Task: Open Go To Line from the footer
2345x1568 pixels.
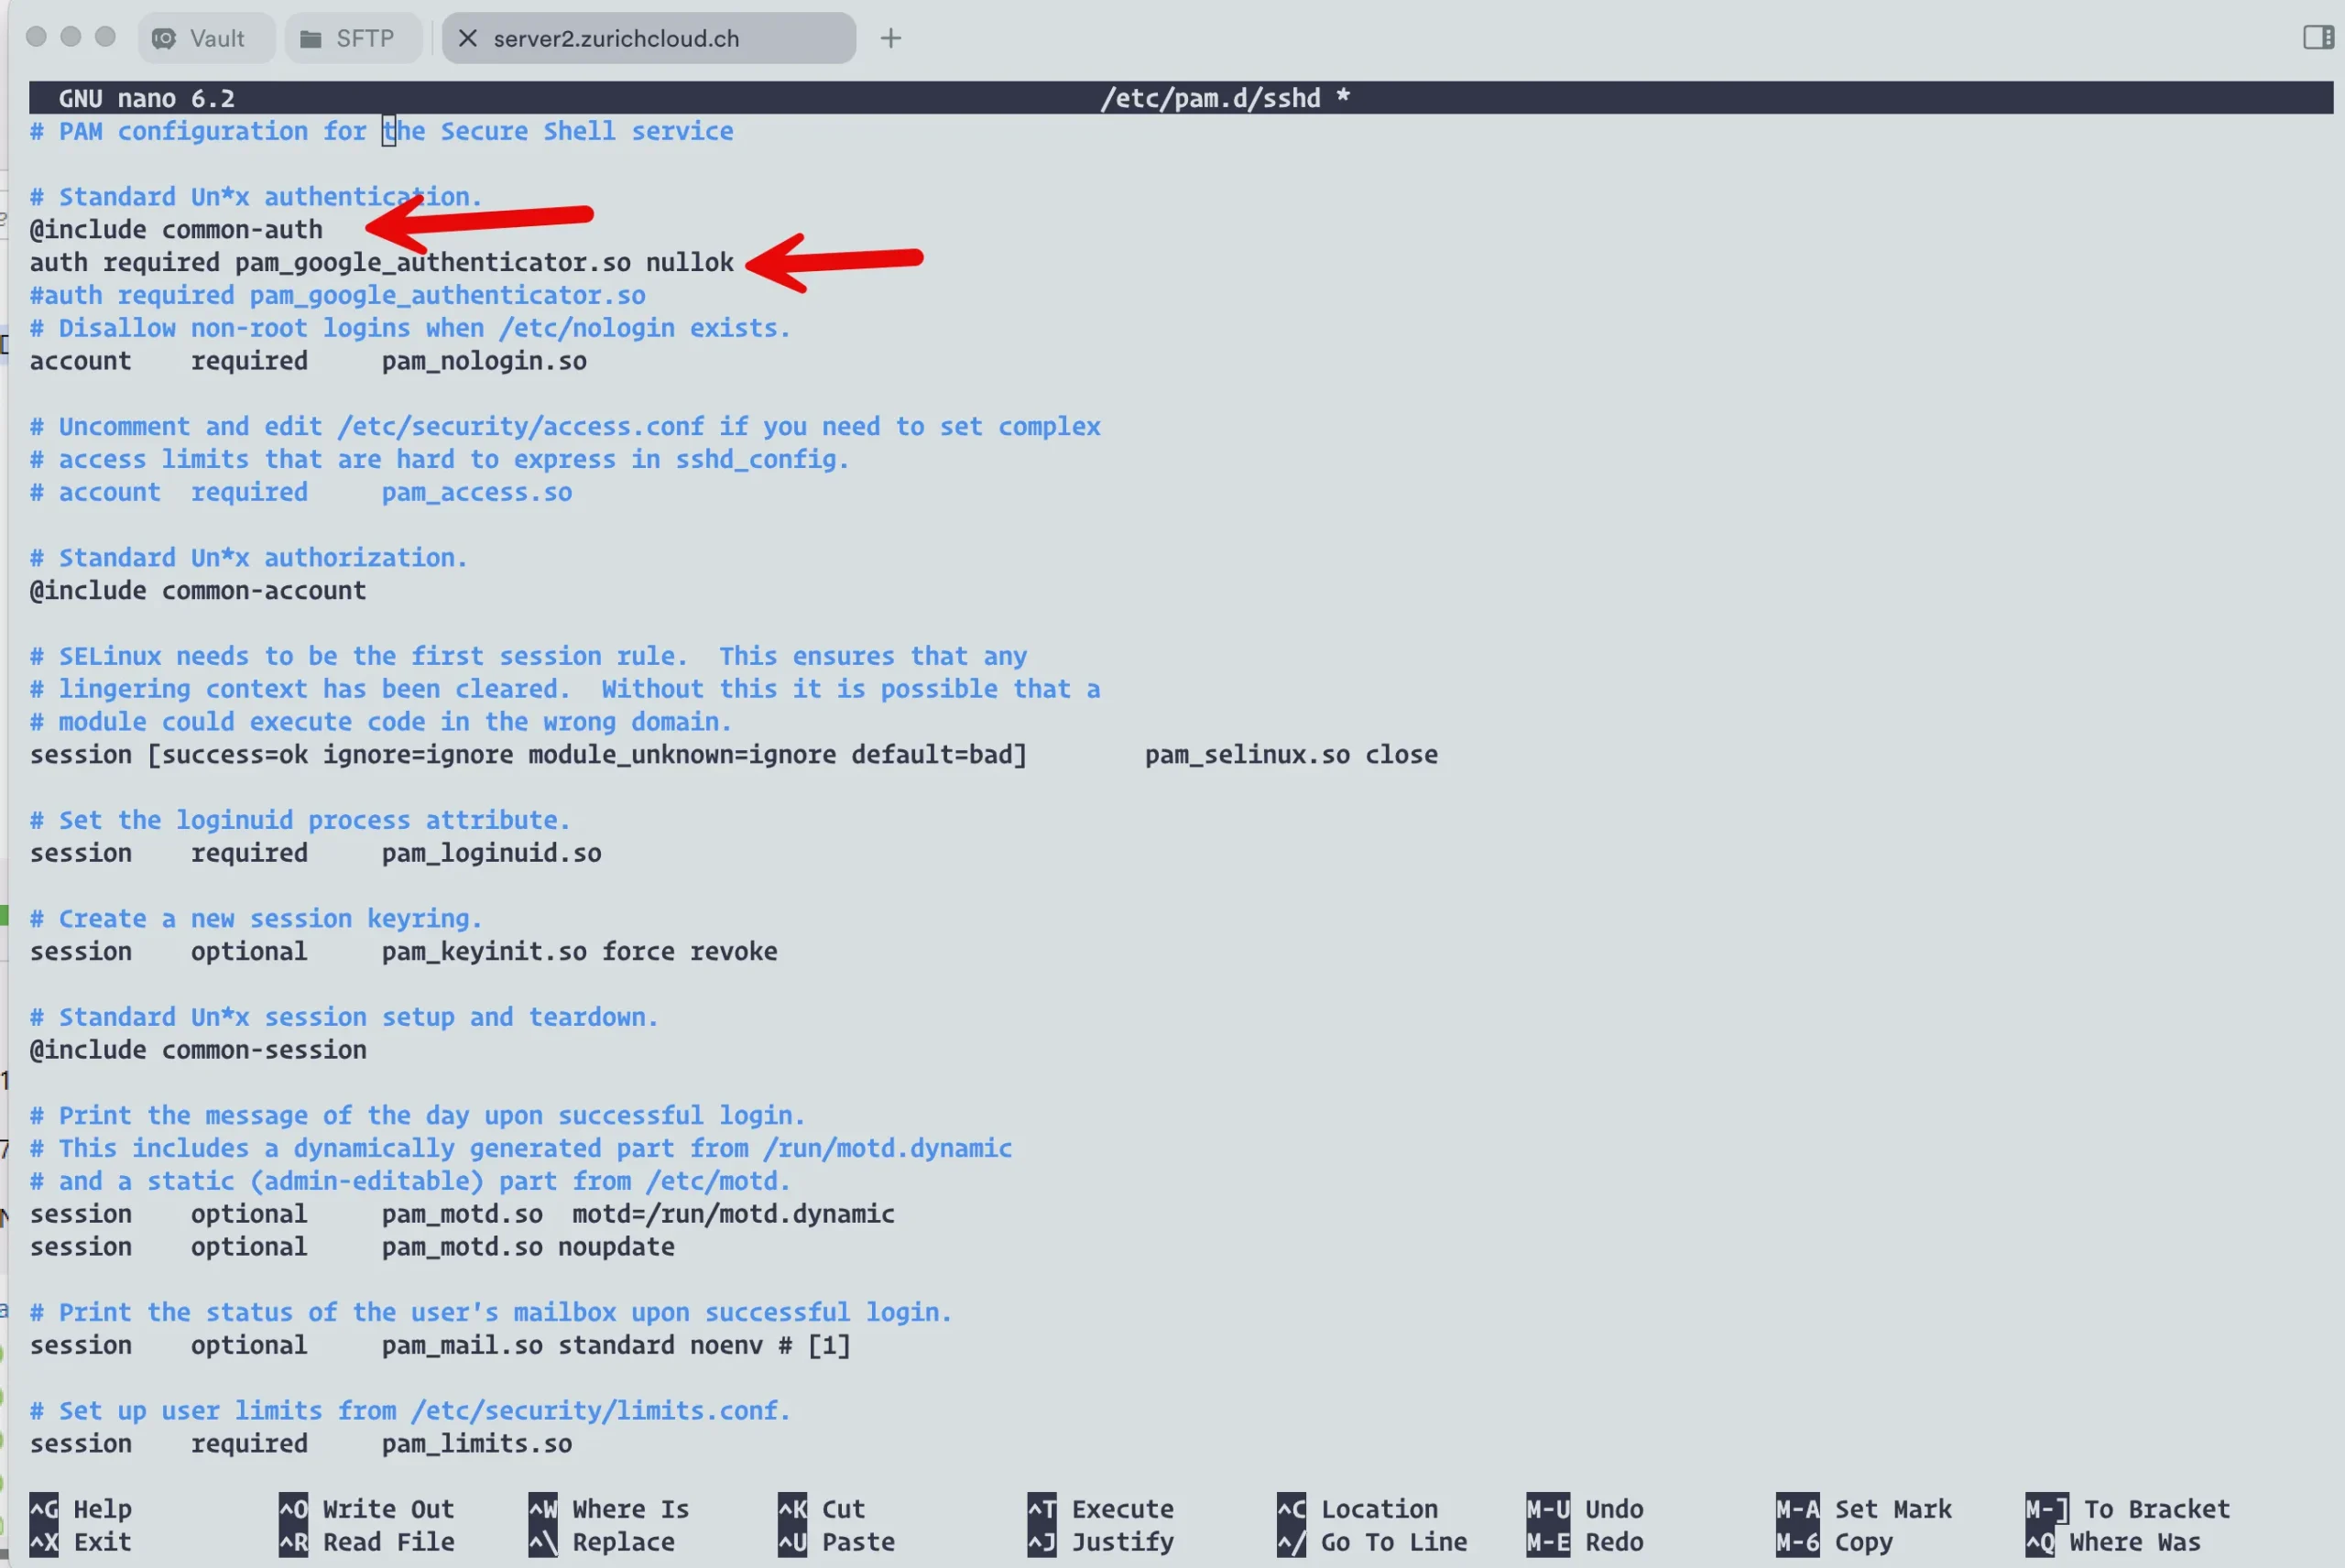Action: pos(1393,1542)
